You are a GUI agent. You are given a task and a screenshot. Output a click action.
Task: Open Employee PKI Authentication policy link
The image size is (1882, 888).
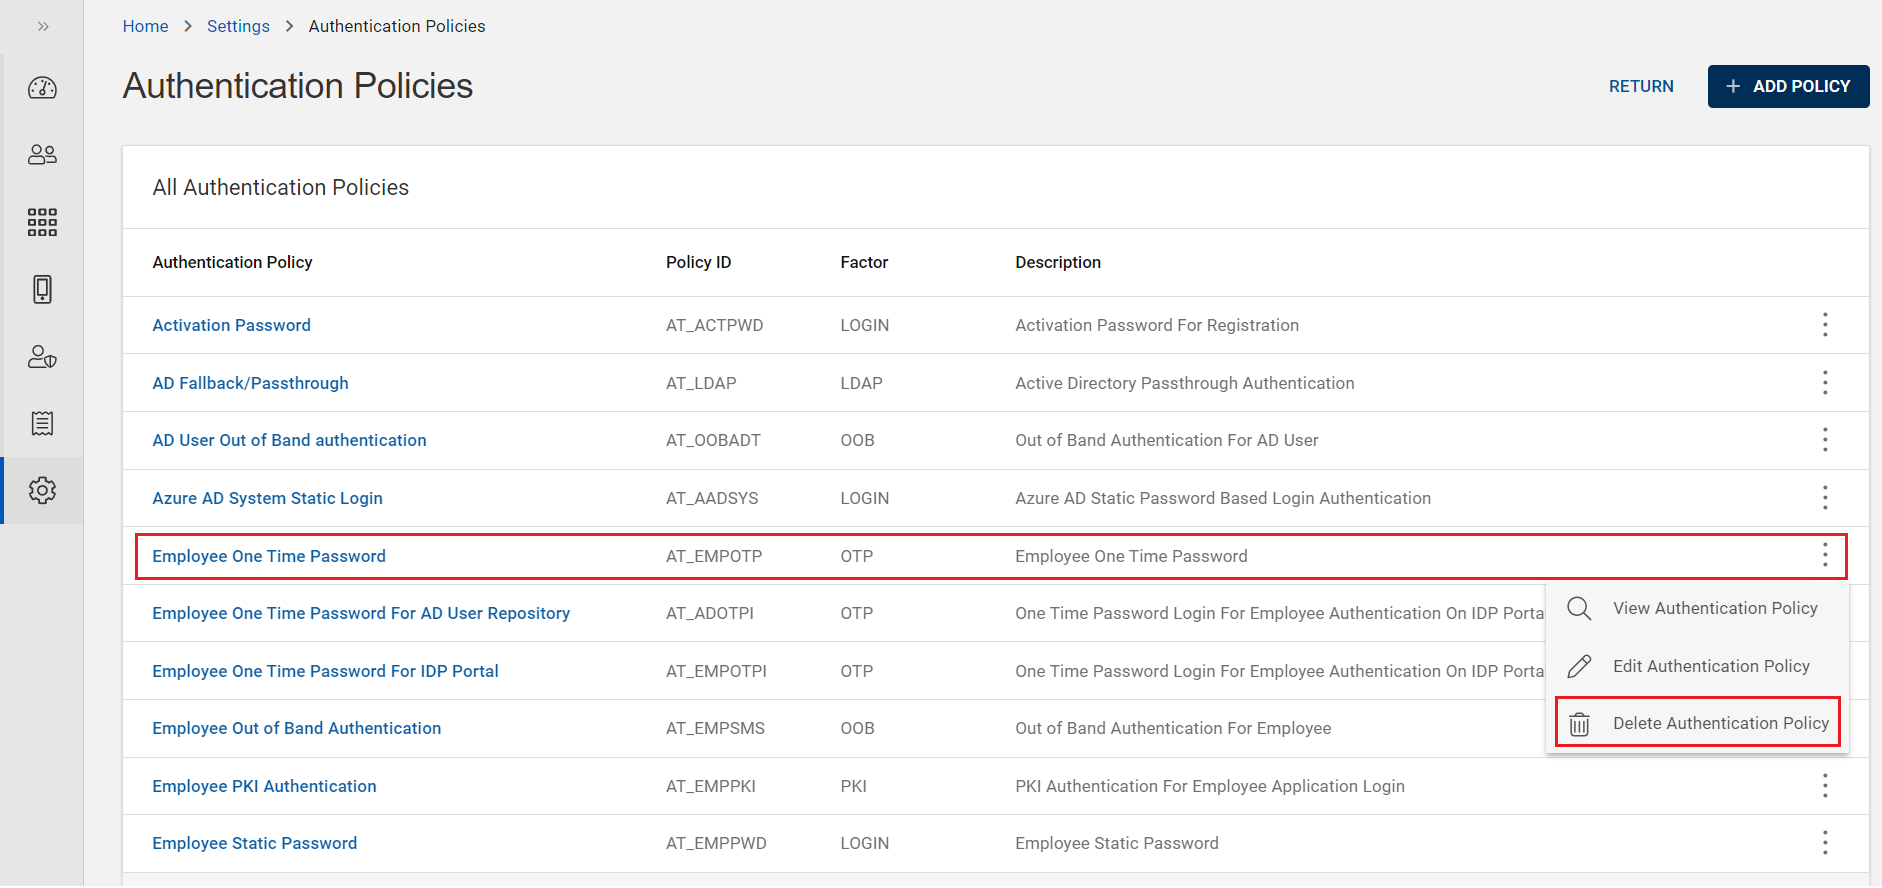[264, 786]
